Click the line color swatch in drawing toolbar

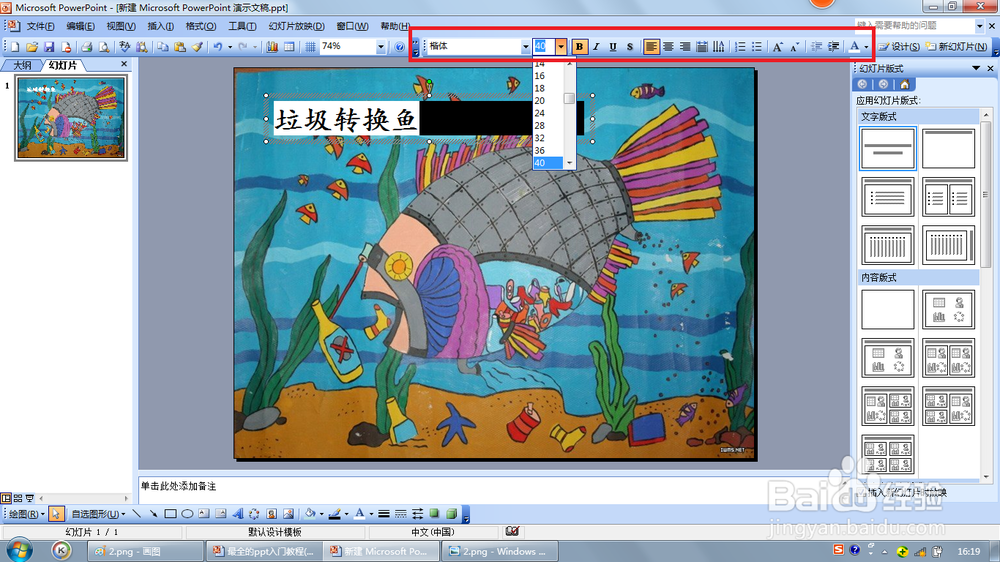click(334, 514)
